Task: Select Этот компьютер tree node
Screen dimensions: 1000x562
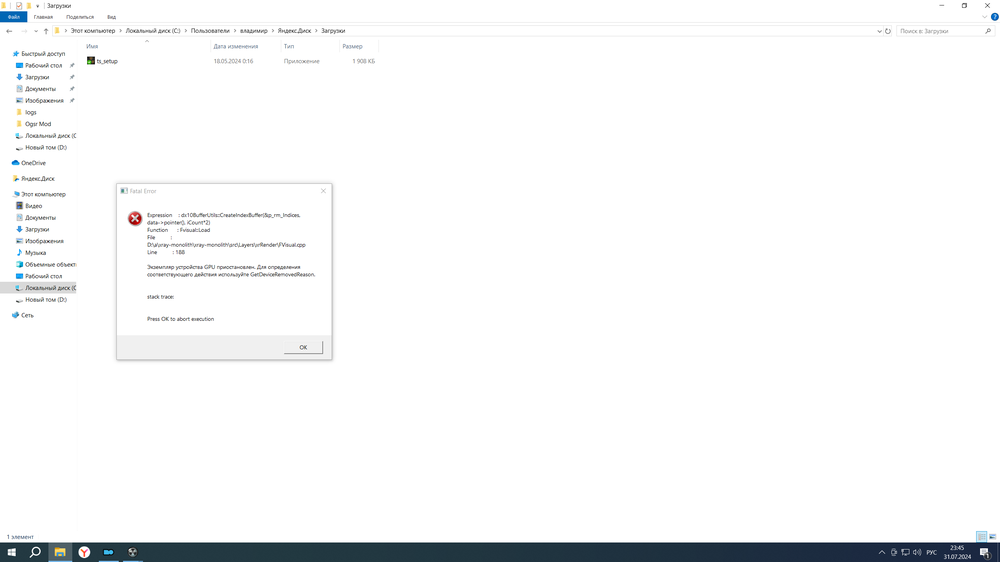Action: click(x=43, y=194)
